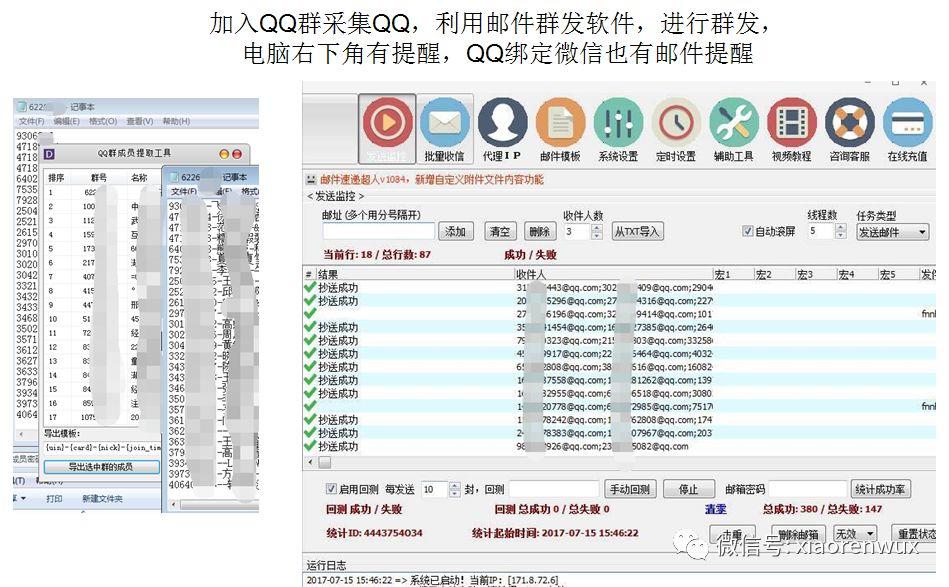Image resolution: width=949 pixels, height=587 pixels.
Task: Open 文件(F) menu in front 6226 记事本
Action: (x=184, y=191)
